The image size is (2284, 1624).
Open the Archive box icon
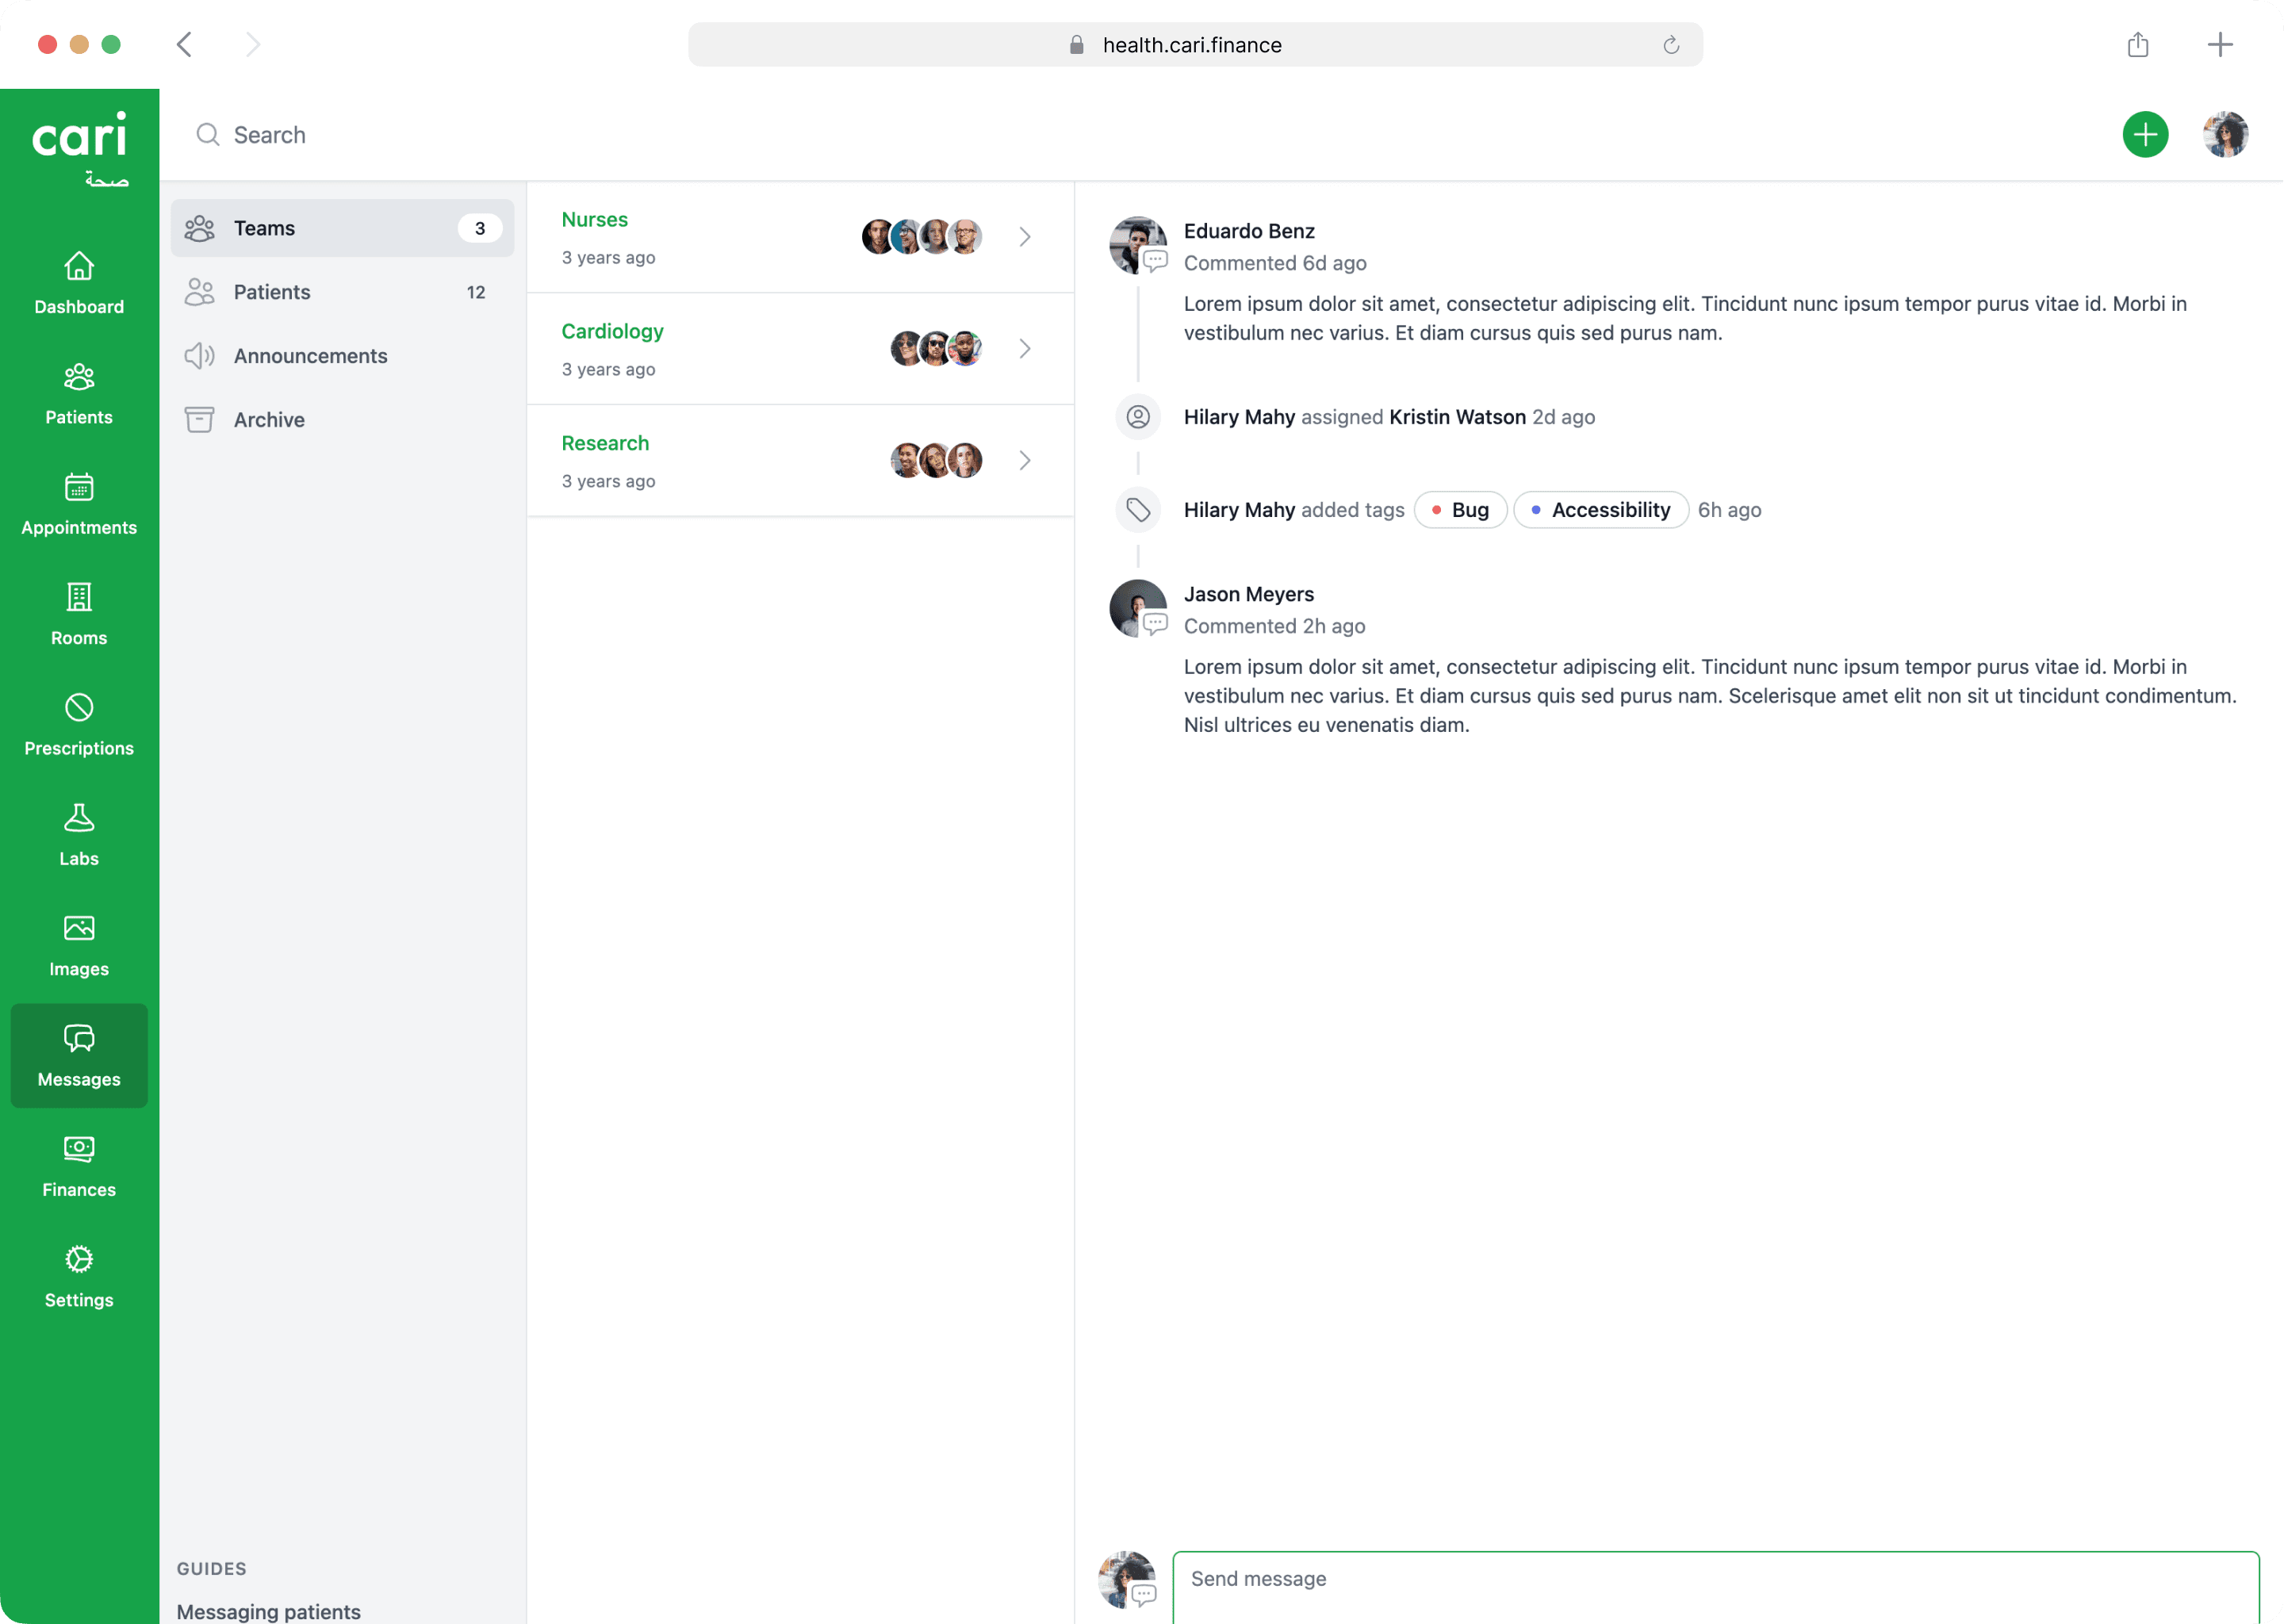click(200, 419)
